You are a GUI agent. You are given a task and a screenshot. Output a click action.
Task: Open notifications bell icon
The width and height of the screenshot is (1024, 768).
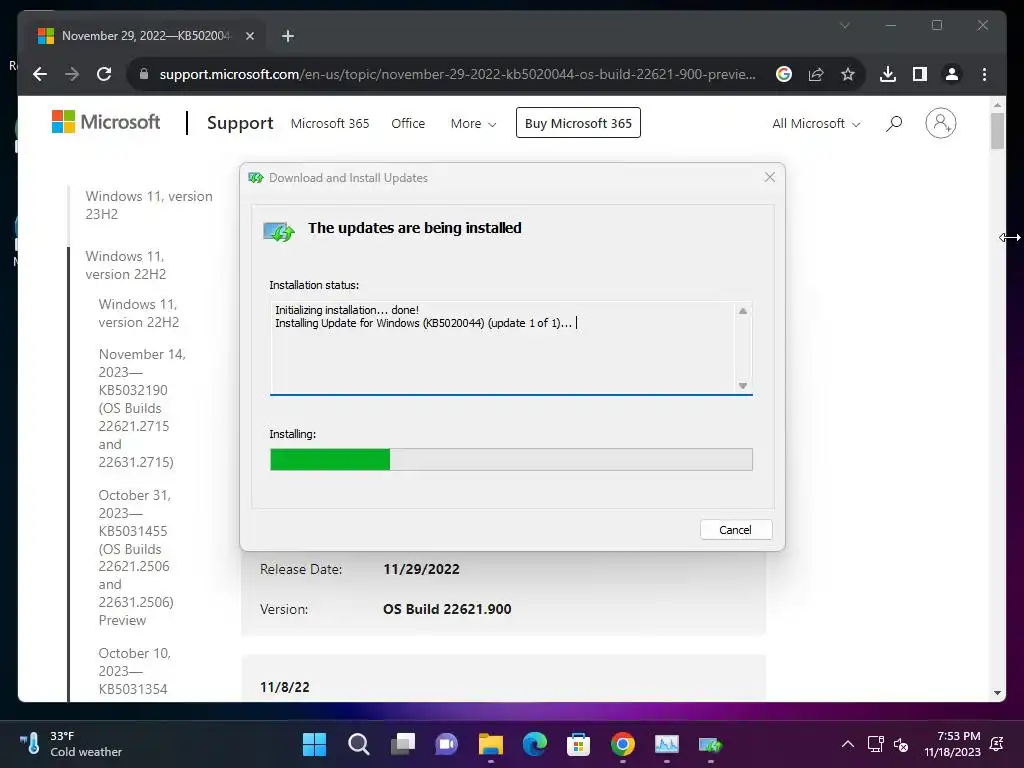[997, 744]
